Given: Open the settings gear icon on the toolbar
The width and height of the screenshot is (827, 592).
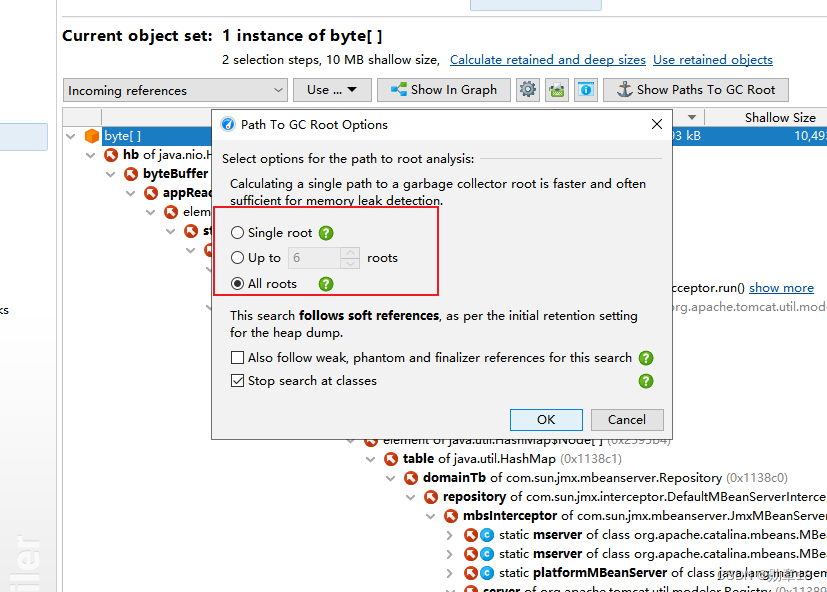Looking at the screenshot, I should (527, 89).
